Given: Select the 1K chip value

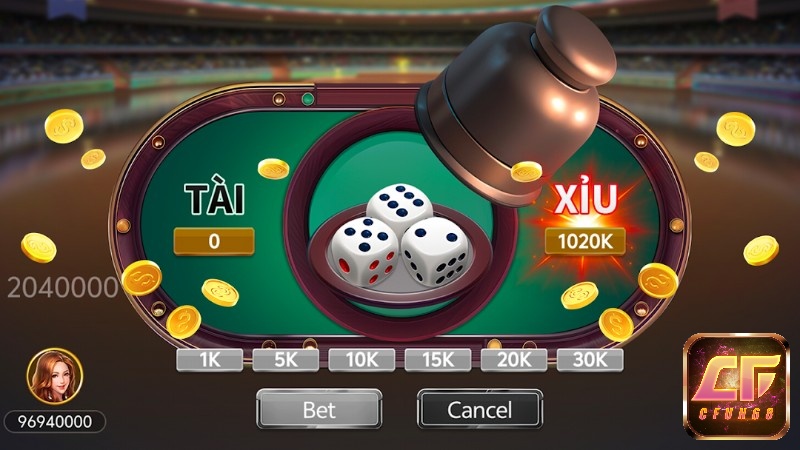Looking at the screenshot, I should (x=210, y=360).
